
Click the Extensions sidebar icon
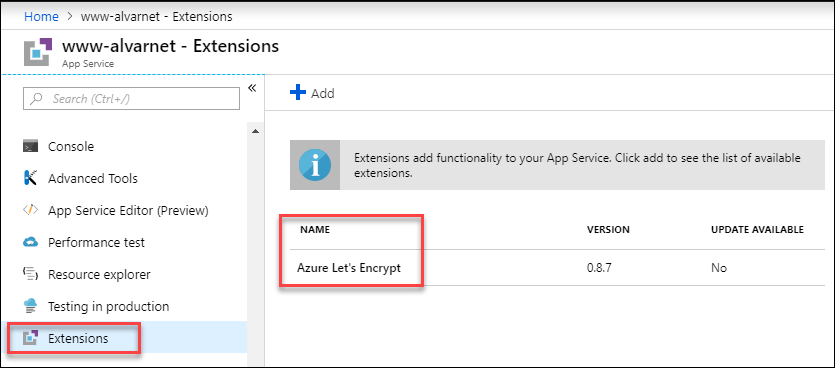tap(30, 338)
